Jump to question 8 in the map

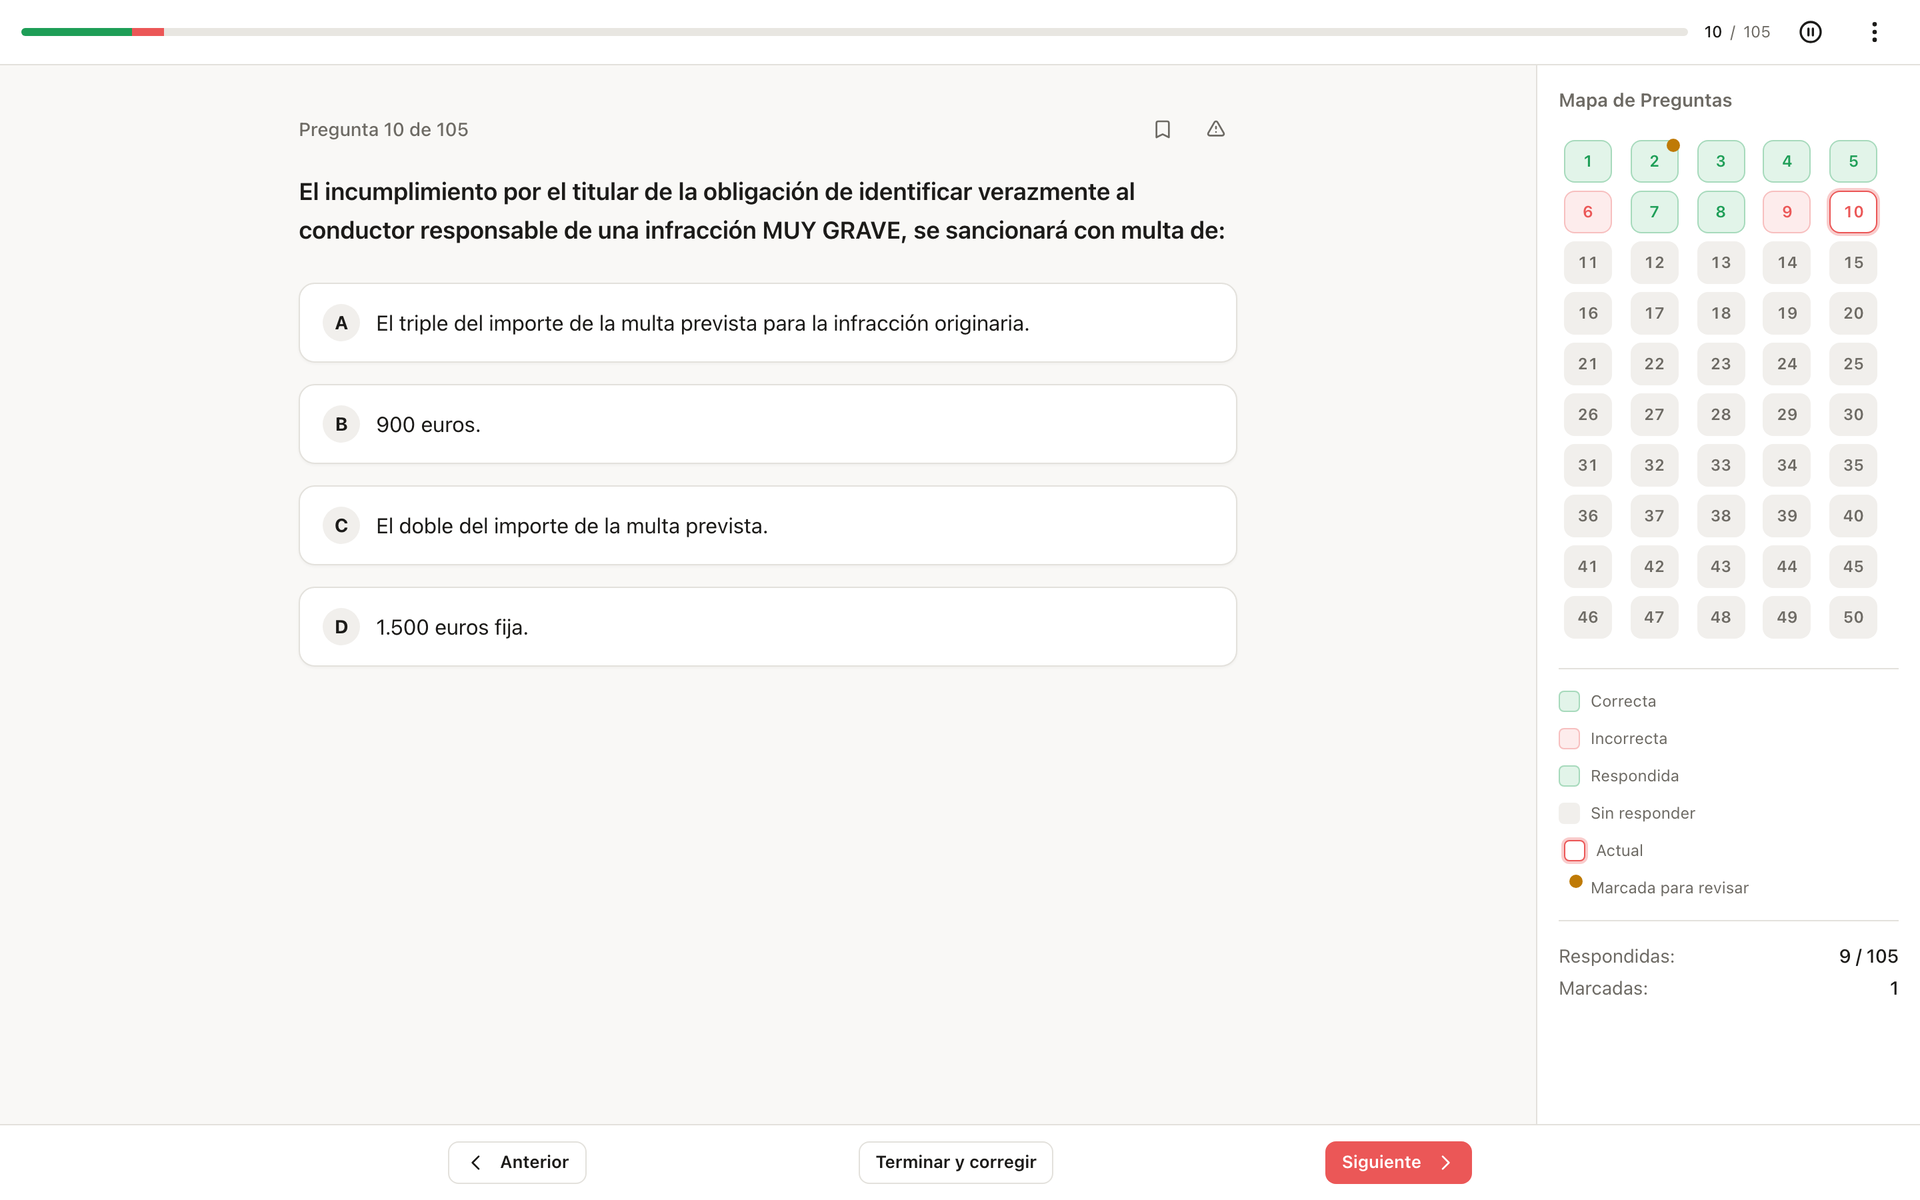(1721, 212)
